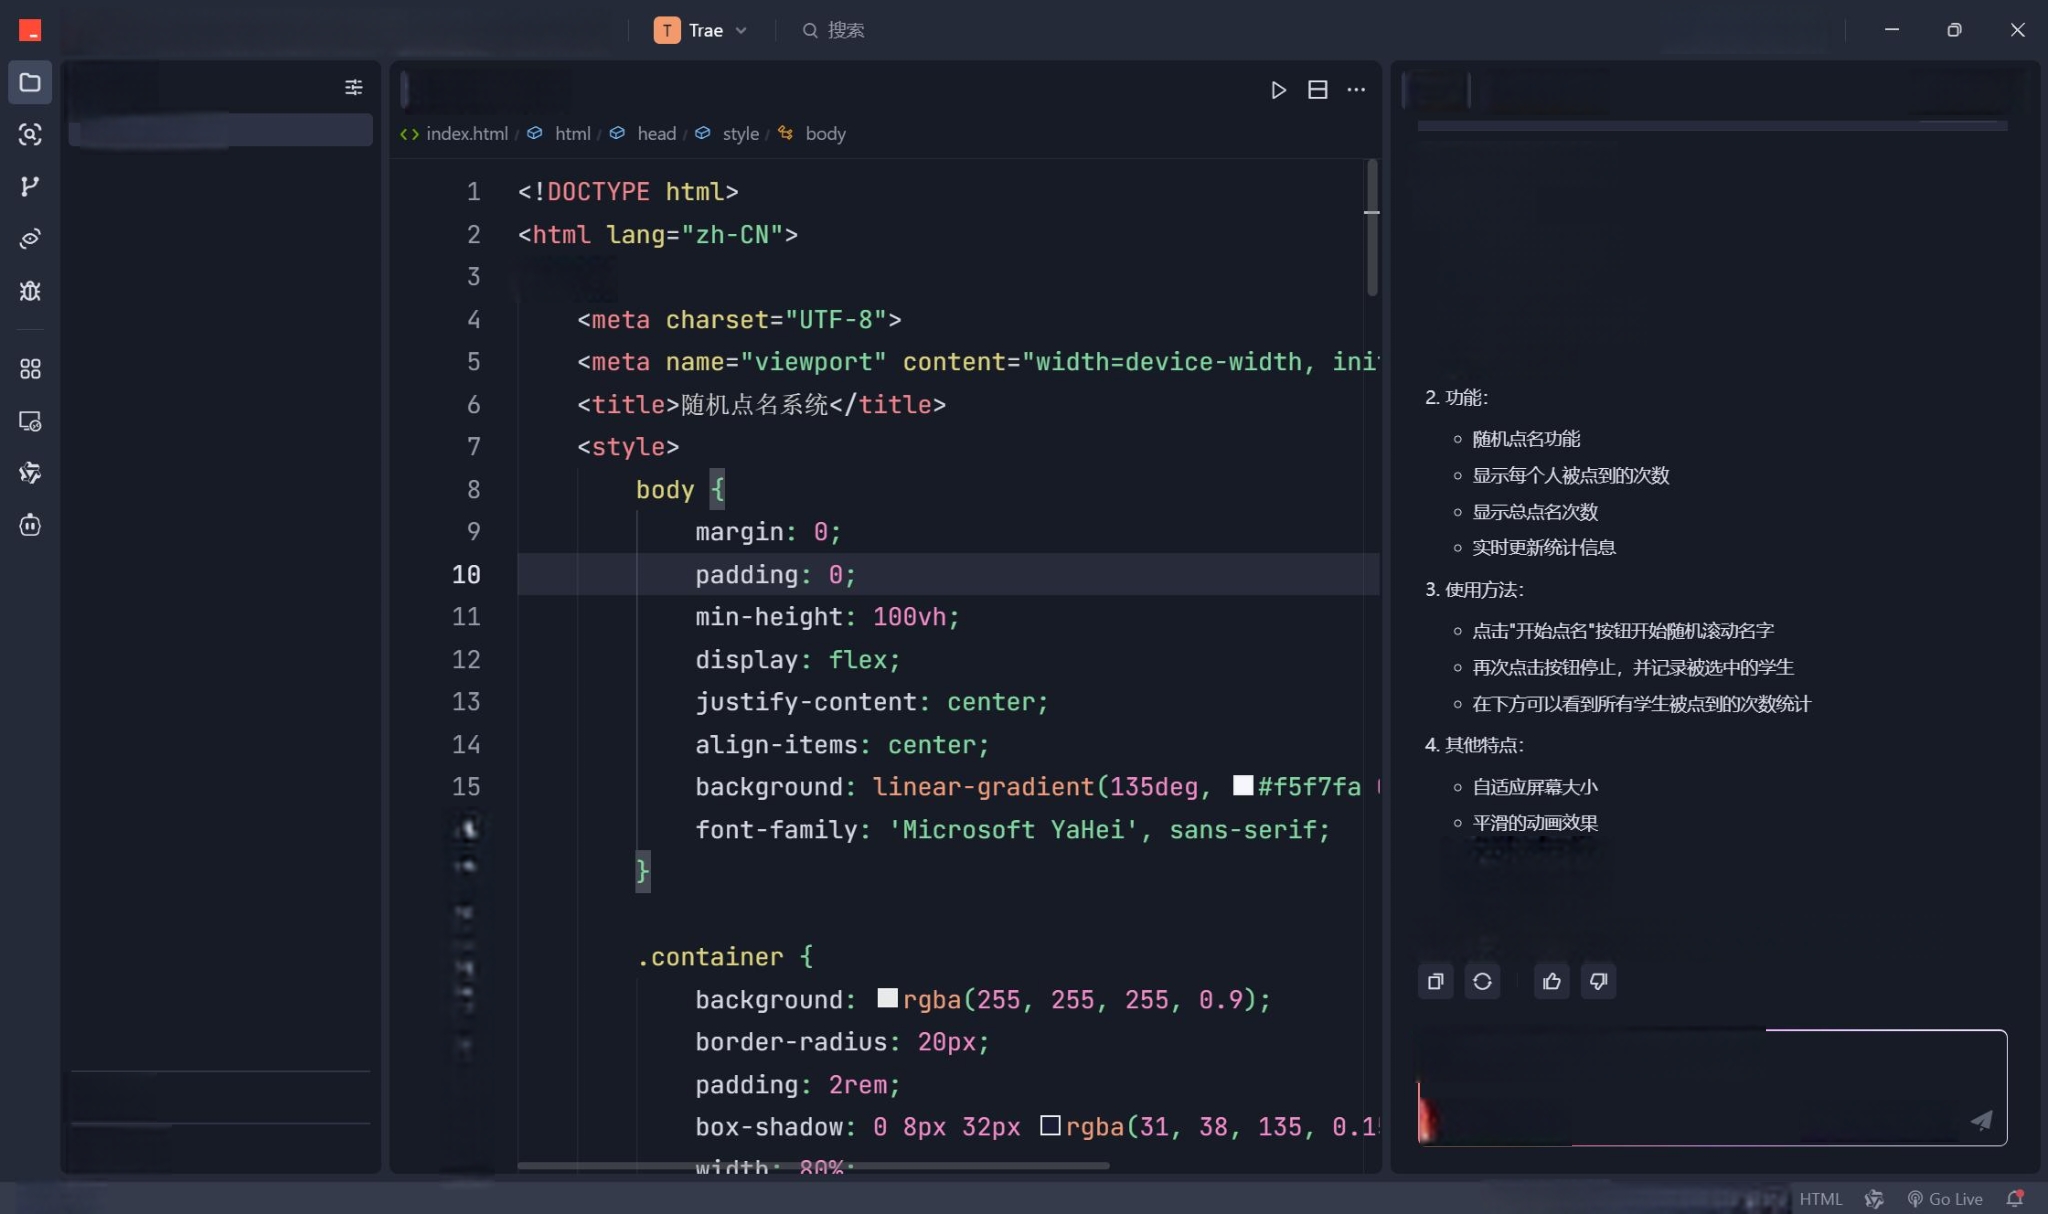The width and height of the screenshot is (2048, 1214).
Task: Open the remote explorer monitor icon
Action: 30,421
